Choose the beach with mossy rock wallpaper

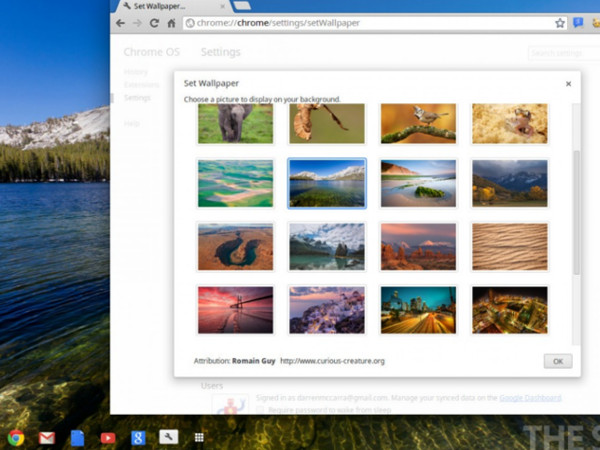click(418, 183)
